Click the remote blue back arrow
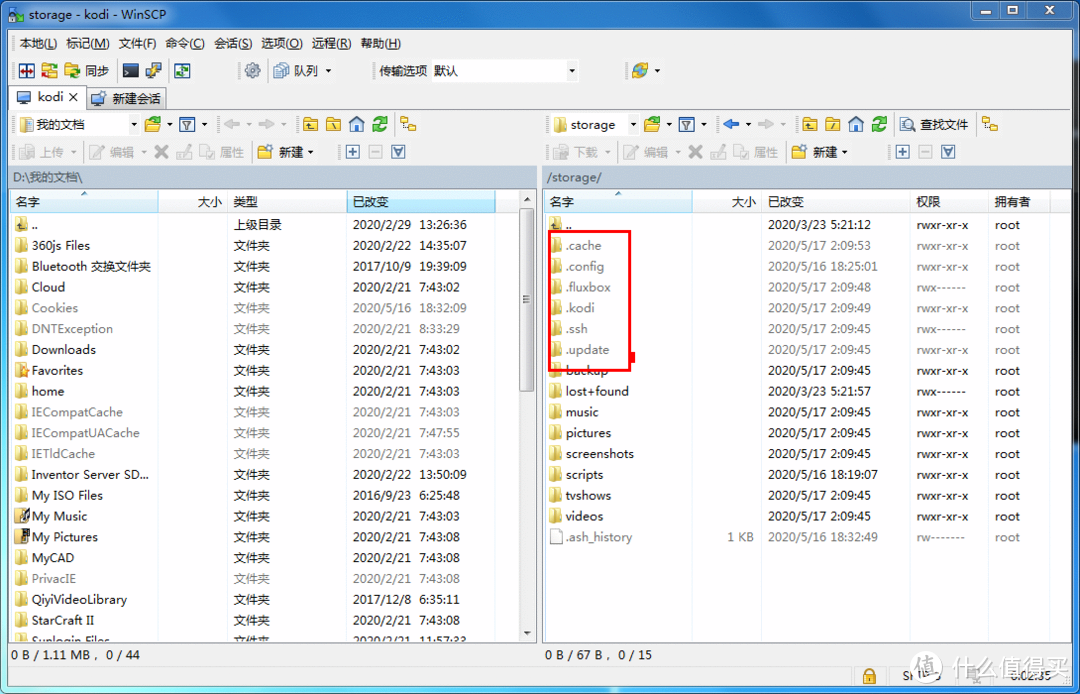Viewport: 1080px width, 694px height. click(731, 125)
